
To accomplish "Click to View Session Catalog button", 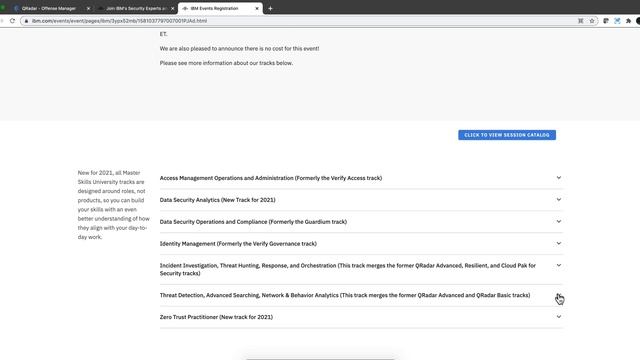I will coord(507,135).
